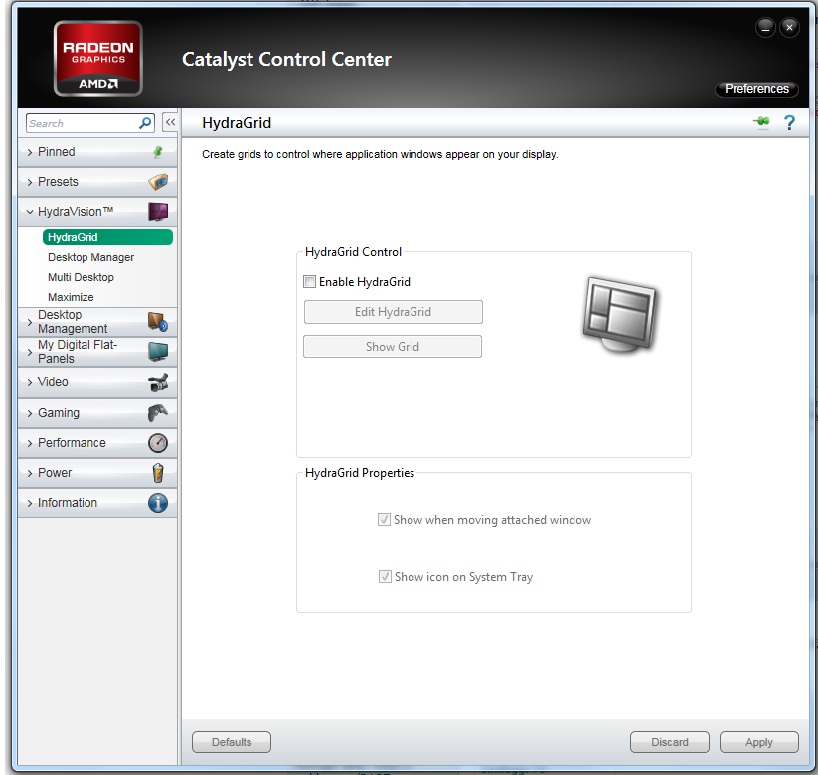Collapse the sidebar with double-arrow button

[170, 123]
